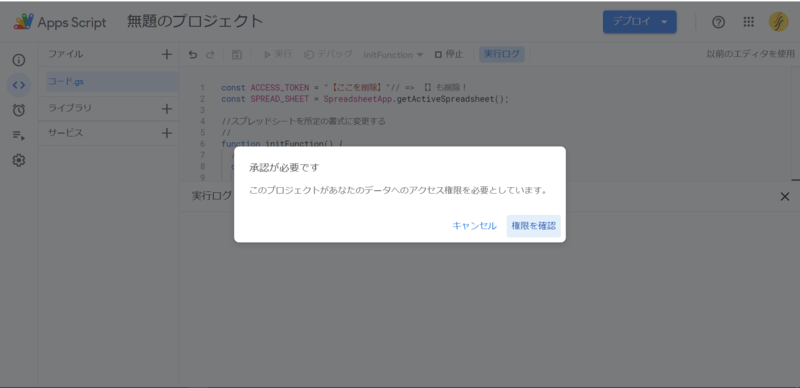Click the 無題のプロジェクト project title
This screenshot has width=800, height=388.
(x=195, y=21)
